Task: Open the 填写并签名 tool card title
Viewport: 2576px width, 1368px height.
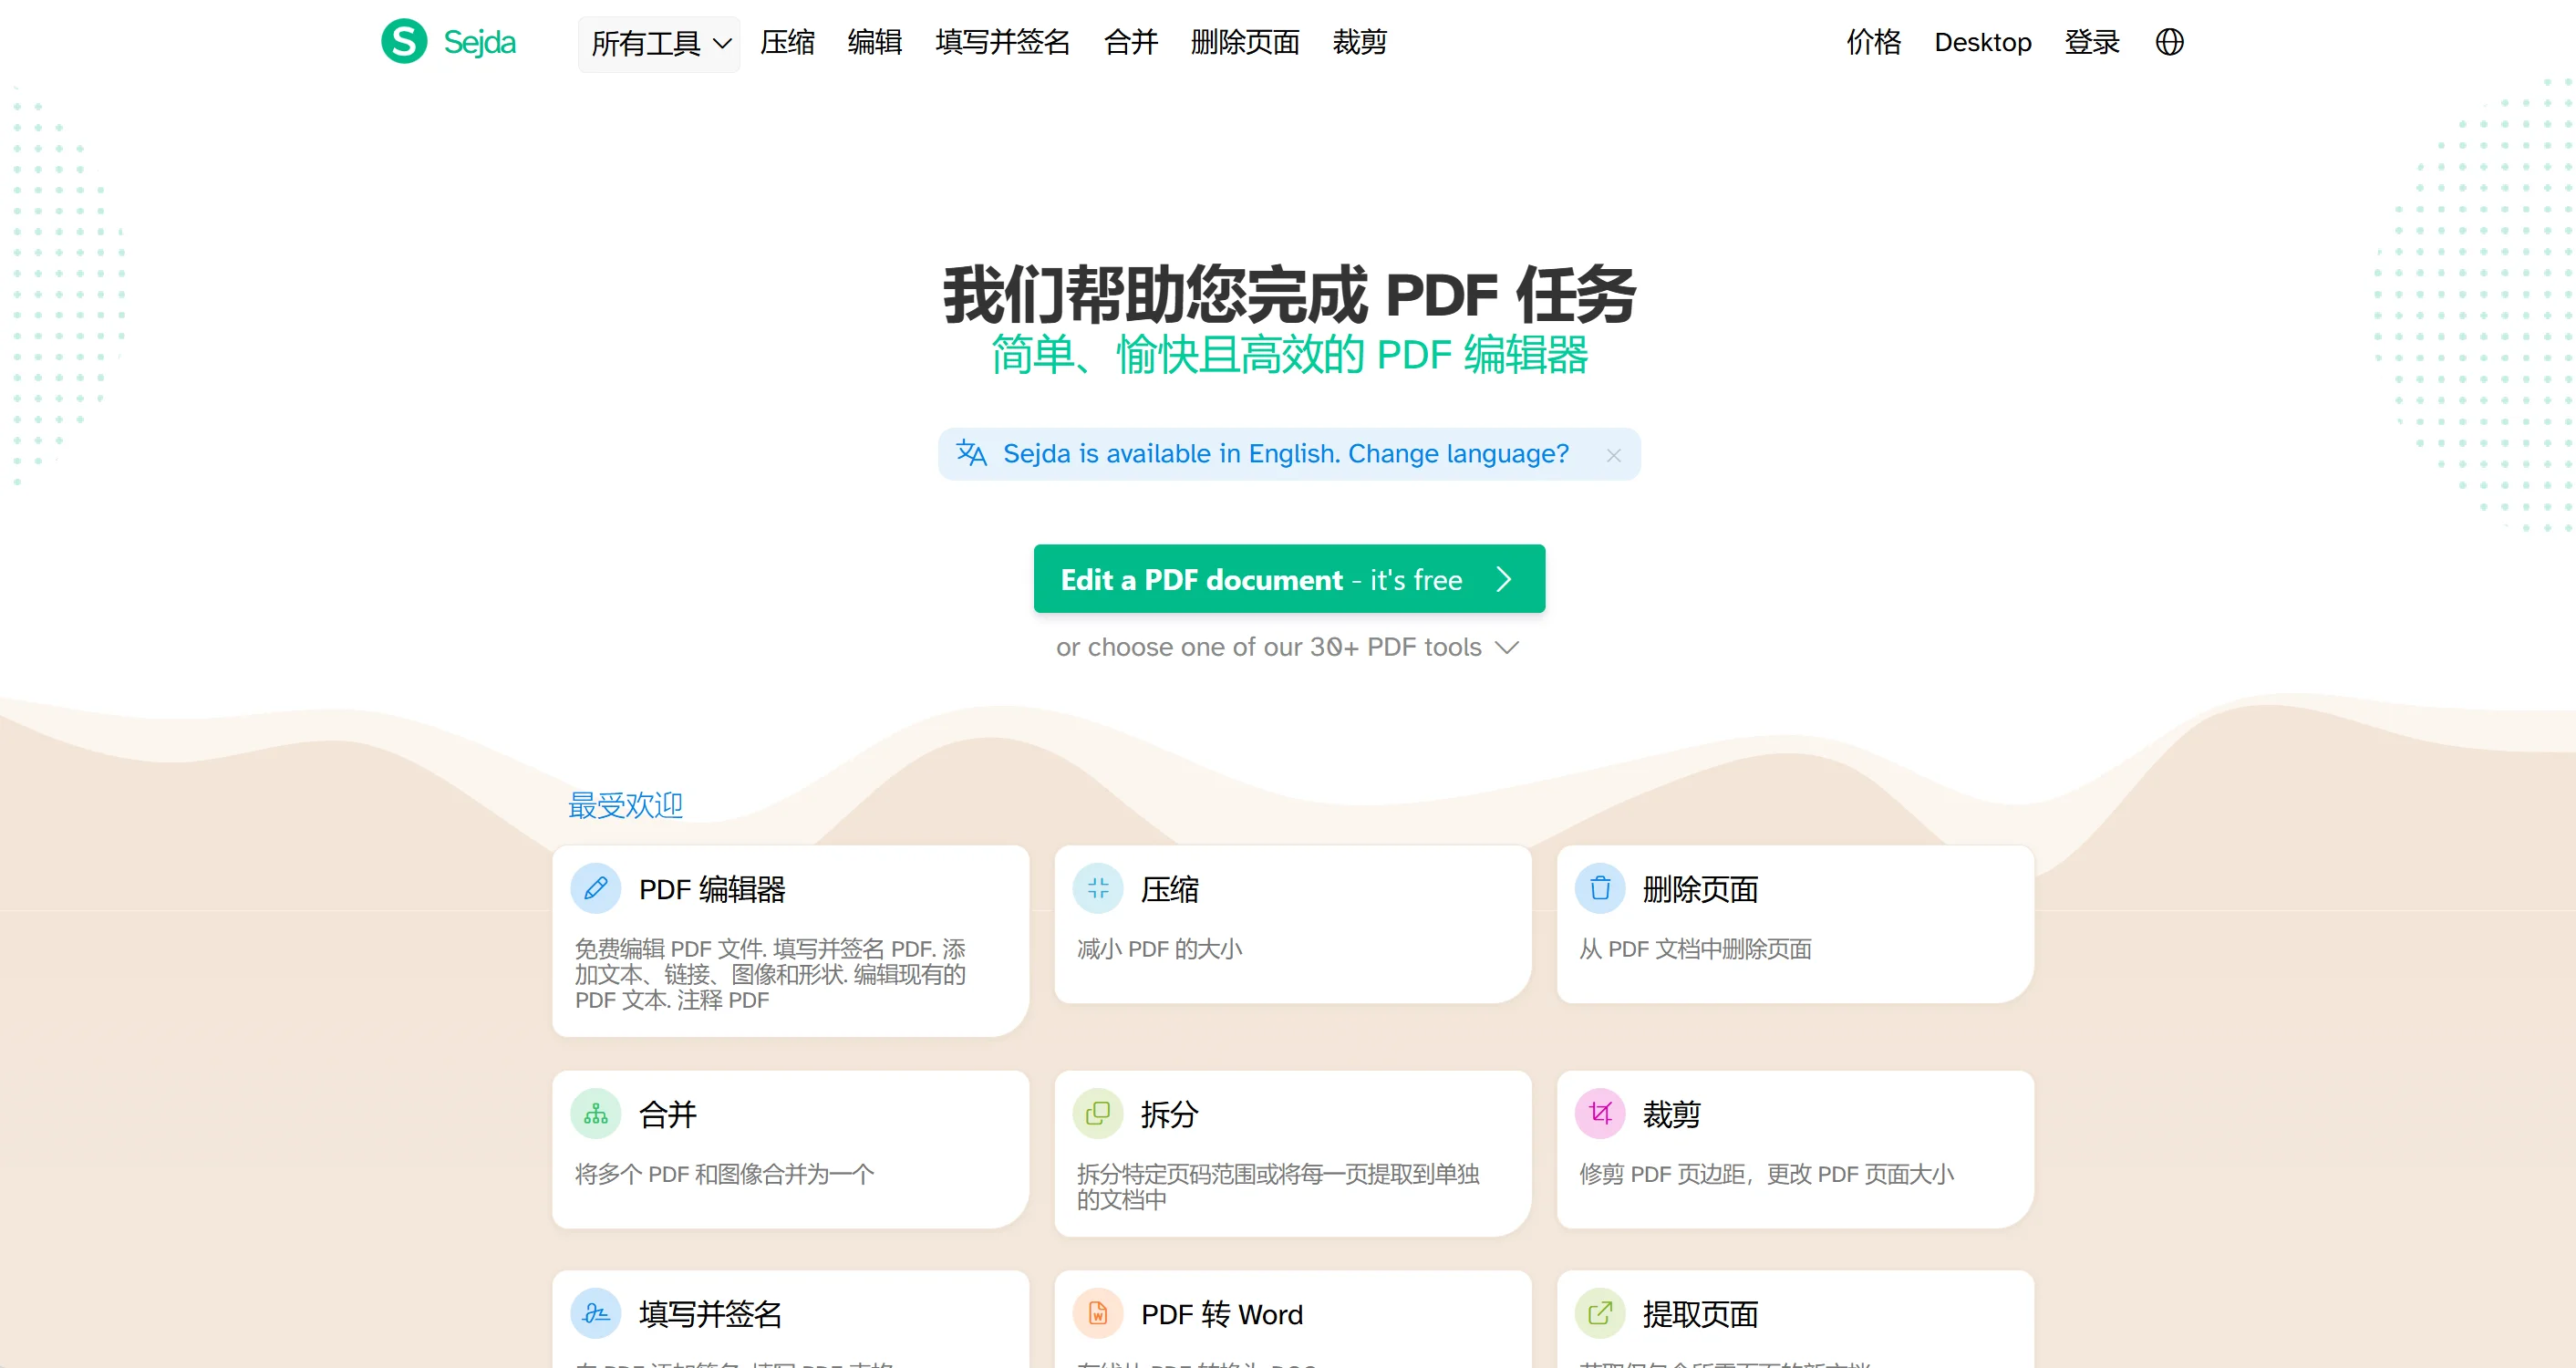Action: click(x=711, y=1314)
